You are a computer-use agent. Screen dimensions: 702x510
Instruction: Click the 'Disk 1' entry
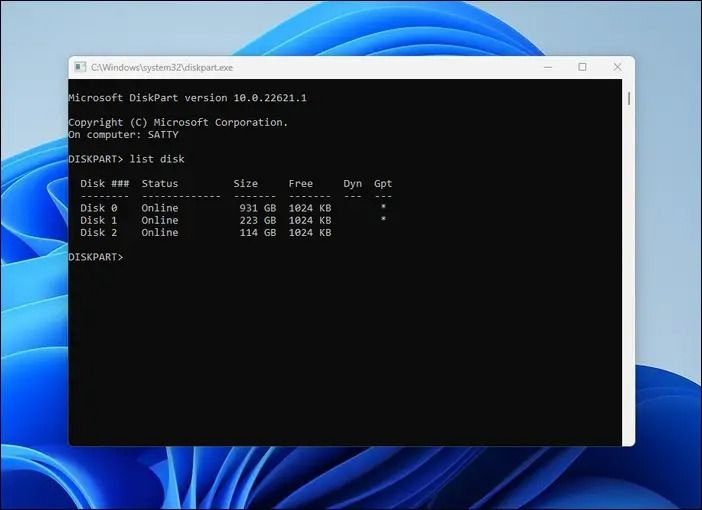[x=98, y=220]
